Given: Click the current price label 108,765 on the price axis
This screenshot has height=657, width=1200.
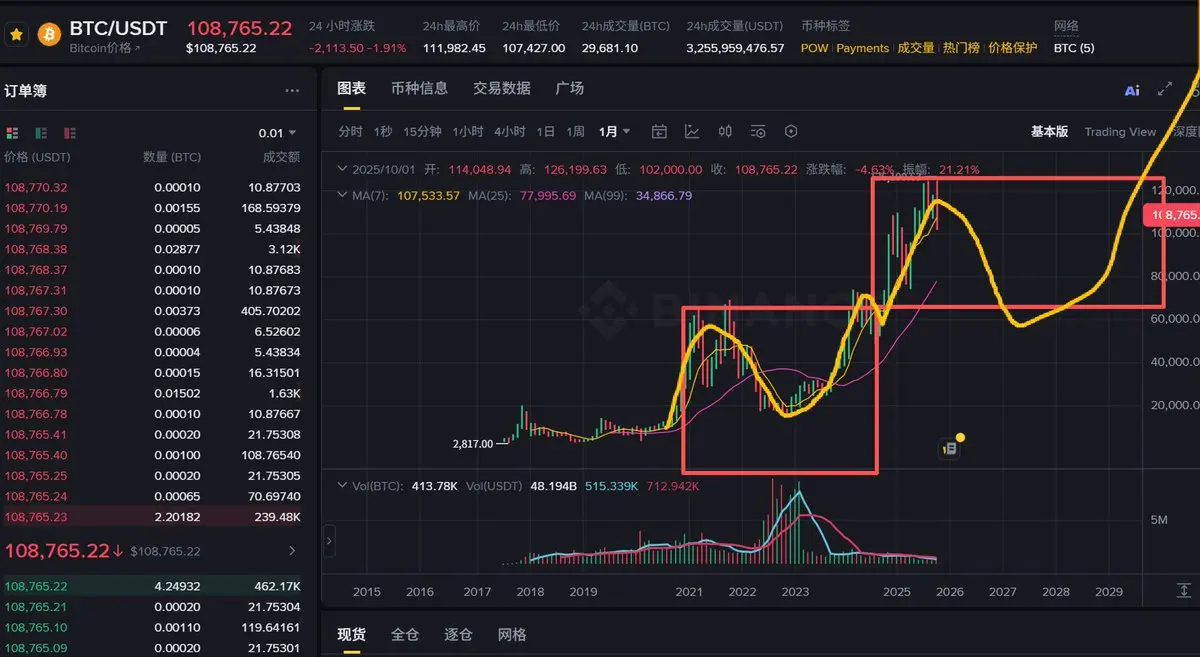Looking at the screenshot, I should click(x=1171, y=214).
